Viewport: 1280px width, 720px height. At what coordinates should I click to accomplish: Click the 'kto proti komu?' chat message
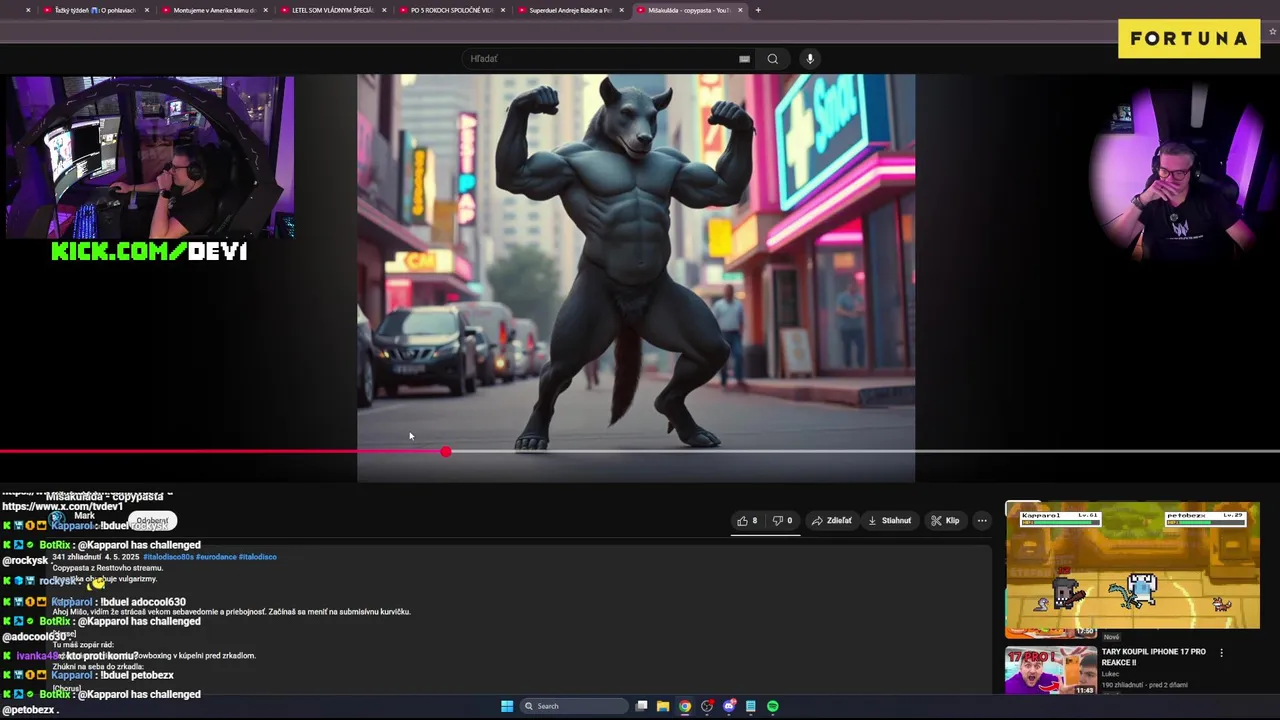(x=102, y=656)
